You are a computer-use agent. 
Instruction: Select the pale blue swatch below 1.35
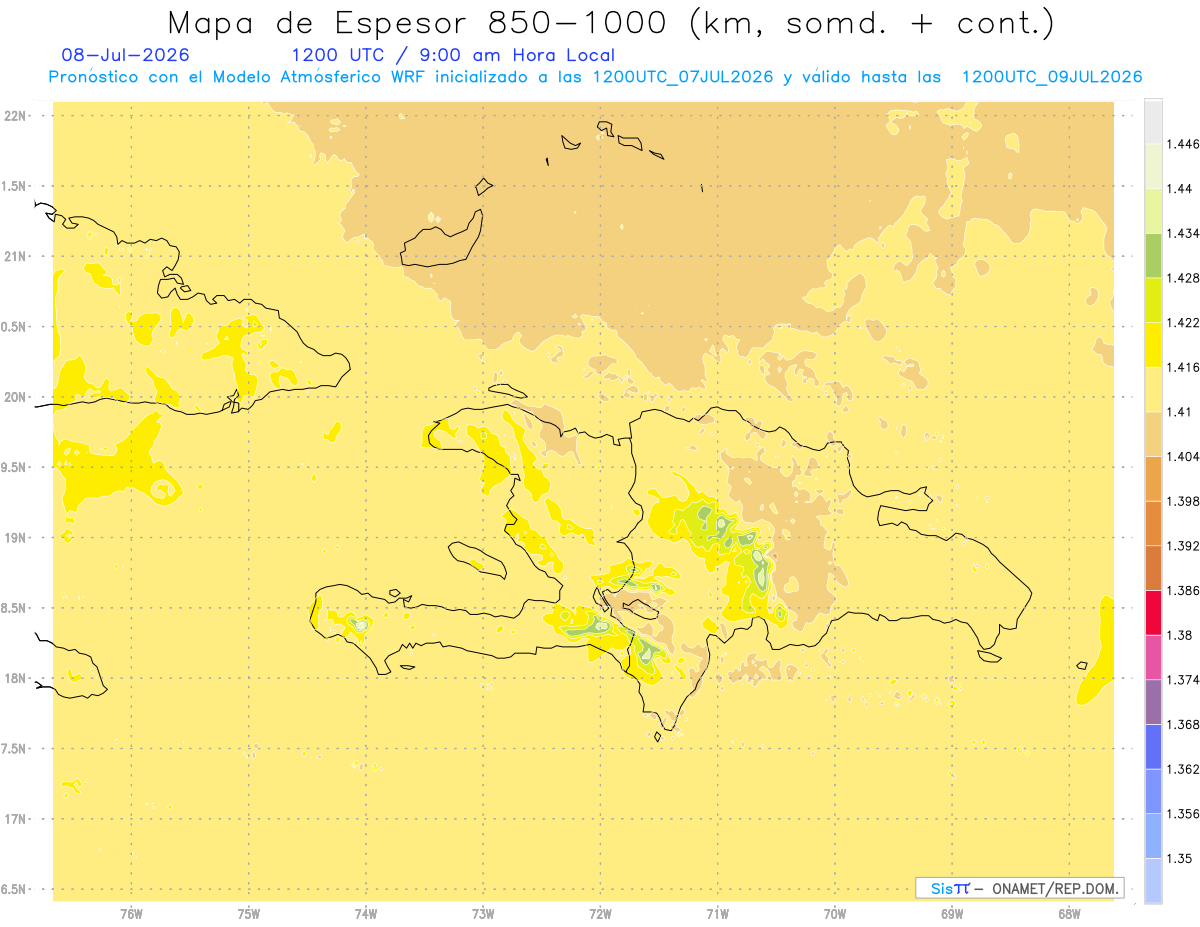click(1153, 880)
